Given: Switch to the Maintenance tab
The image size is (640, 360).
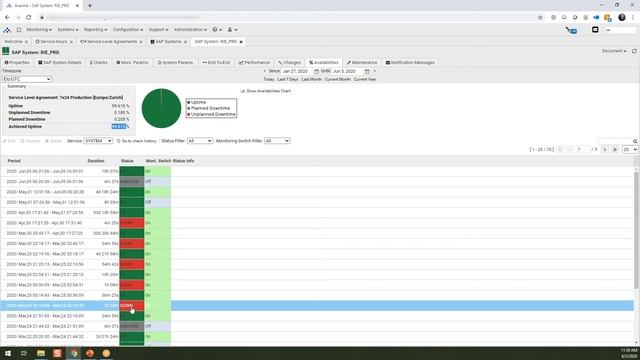Looking at the screenshot, I should click(x=362, y=63).
